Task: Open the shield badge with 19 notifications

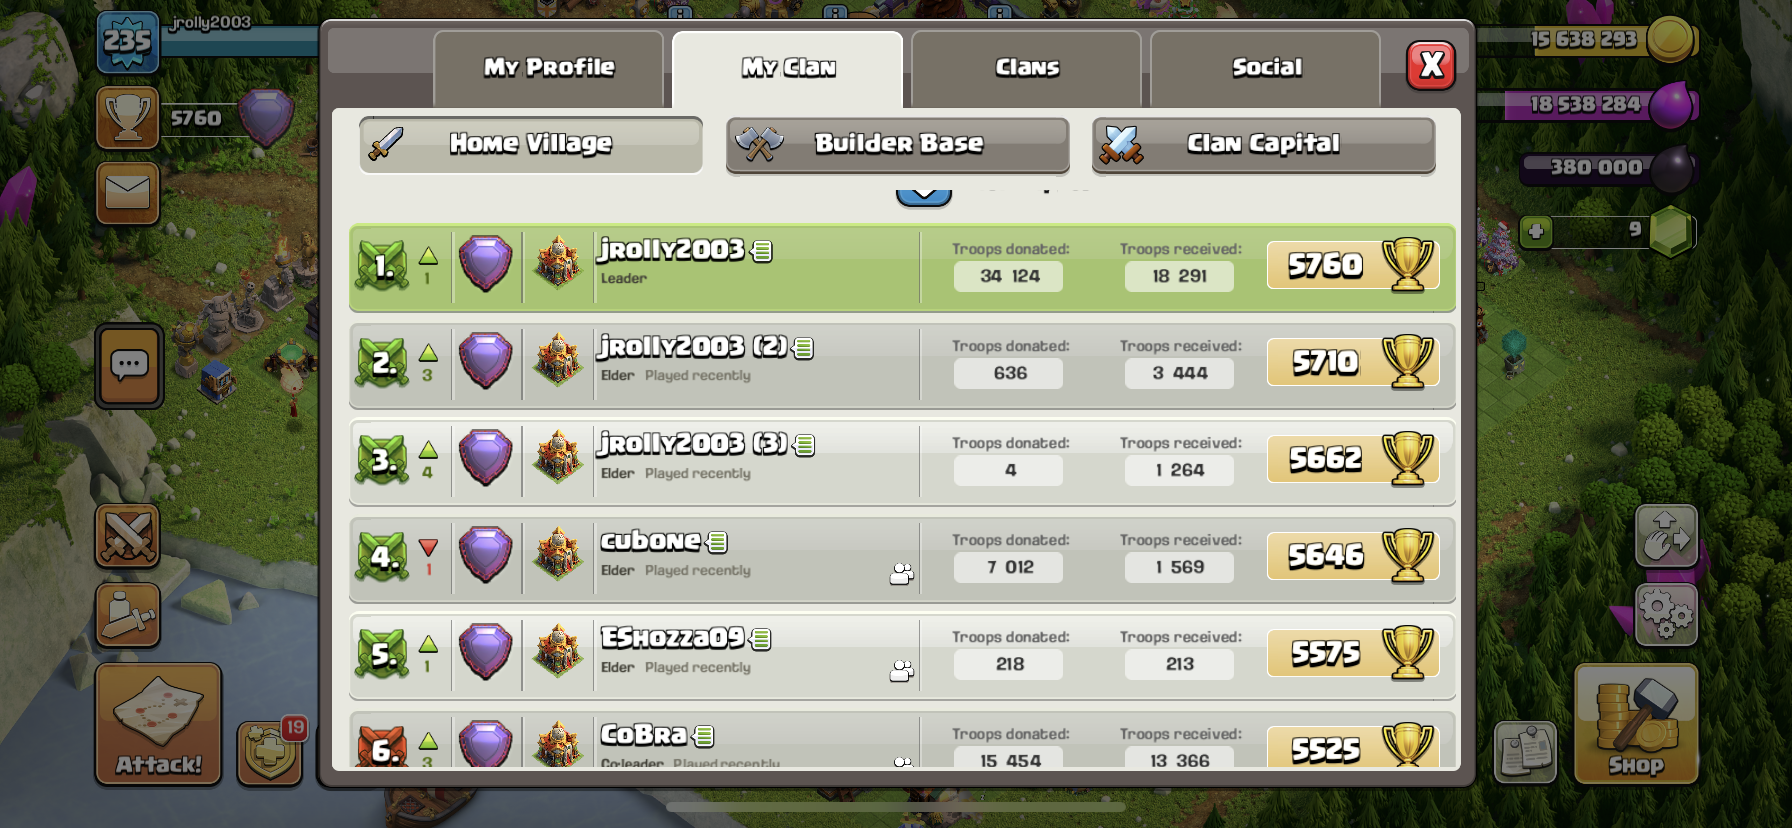Action: coord(270,752)
